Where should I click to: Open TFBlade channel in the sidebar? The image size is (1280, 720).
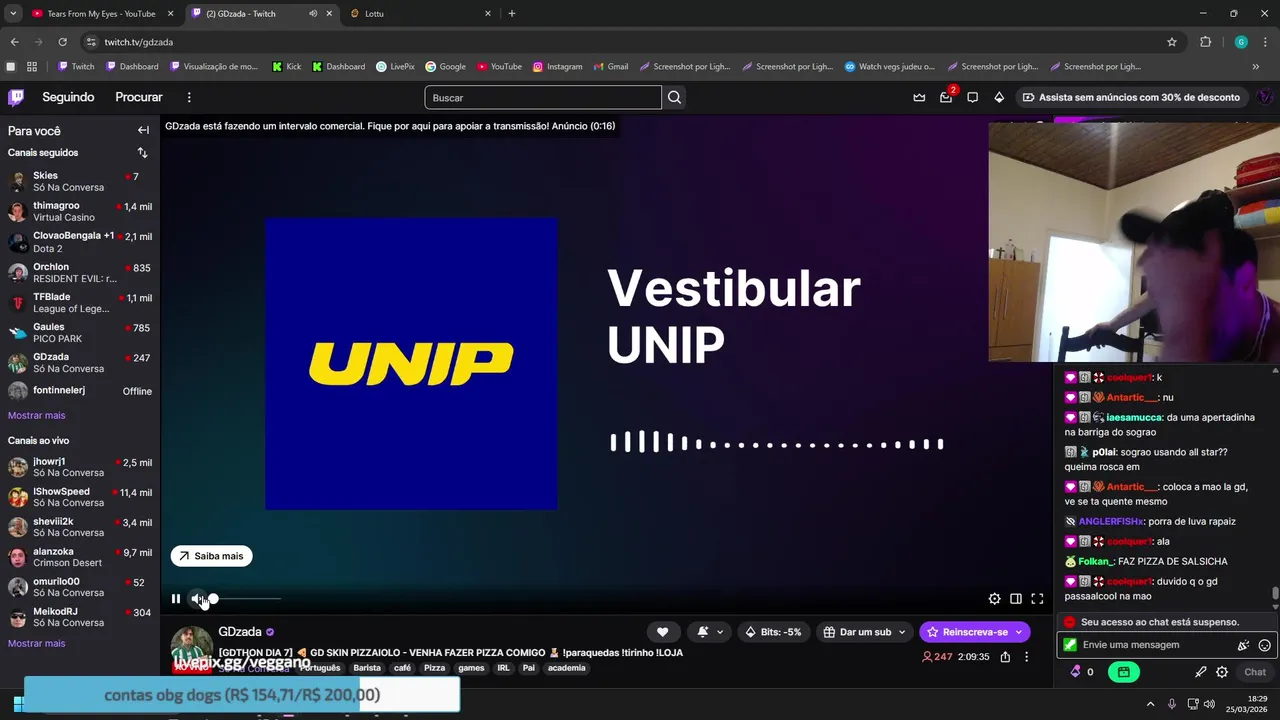click(x=80, y=303)
